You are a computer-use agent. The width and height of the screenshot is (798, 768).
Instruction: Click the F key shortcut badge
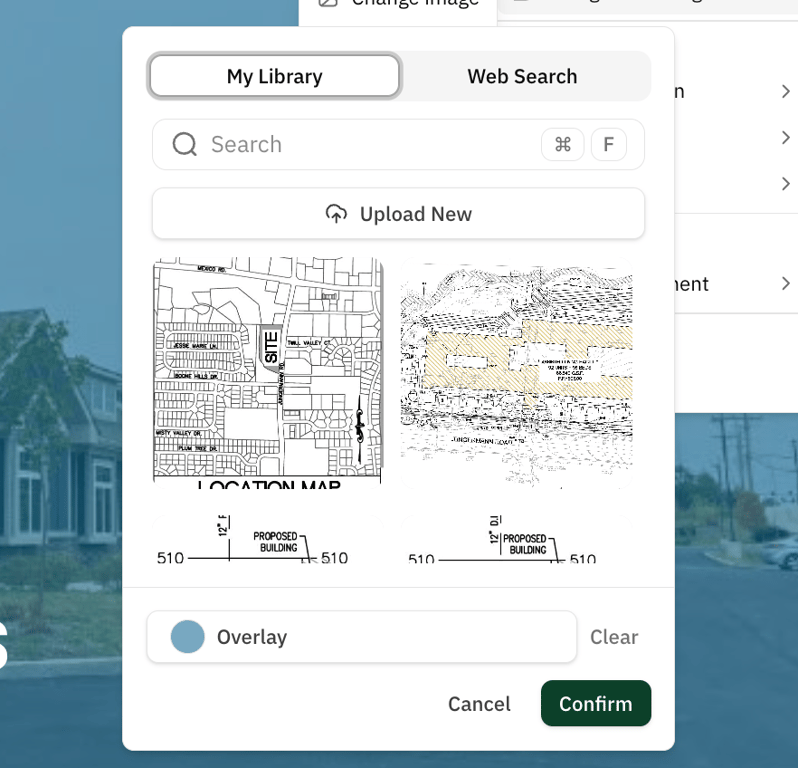[609, 145]
